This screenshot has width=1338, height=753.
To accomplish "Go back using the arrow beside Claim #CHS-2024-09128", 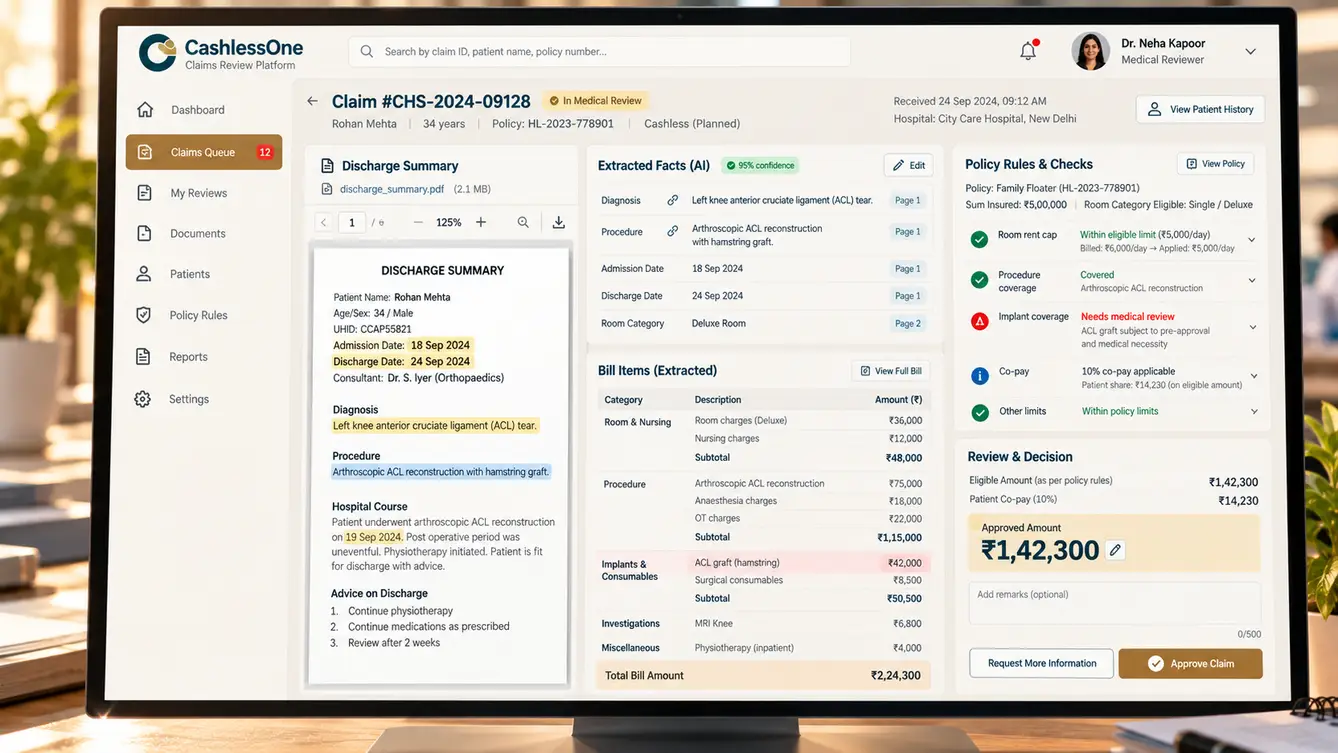I will (312, 101).
